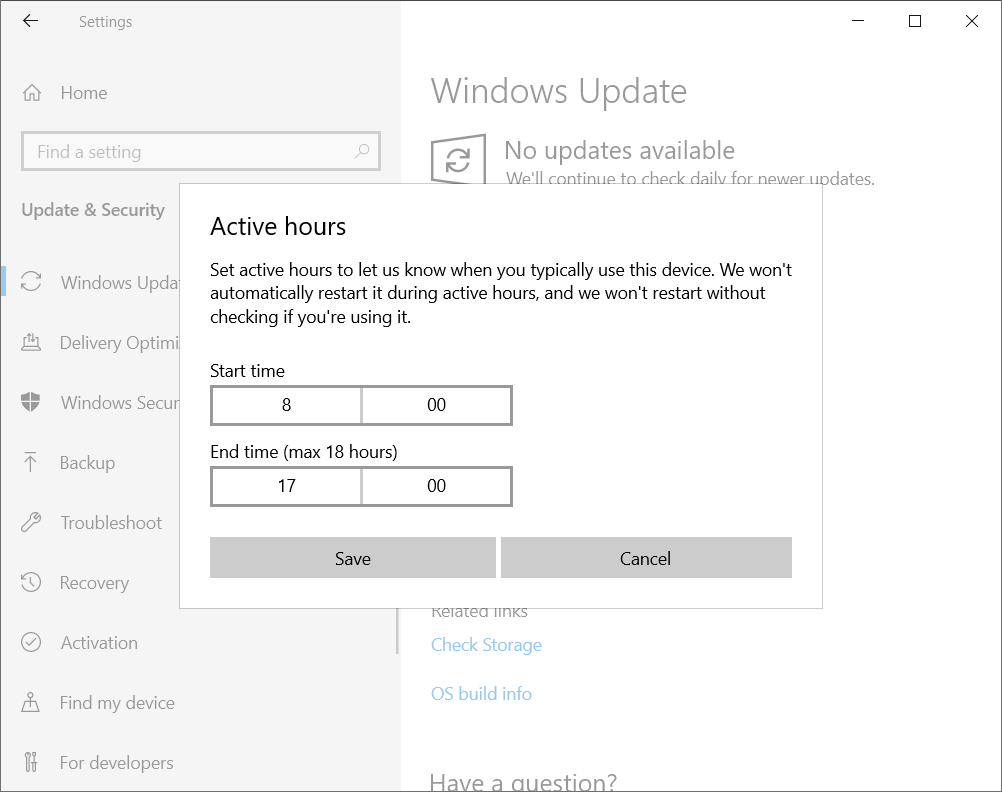Click the 'Start time' label
Screen dimensions: 1002x792
pyautogui.click(x=247, y=371)
